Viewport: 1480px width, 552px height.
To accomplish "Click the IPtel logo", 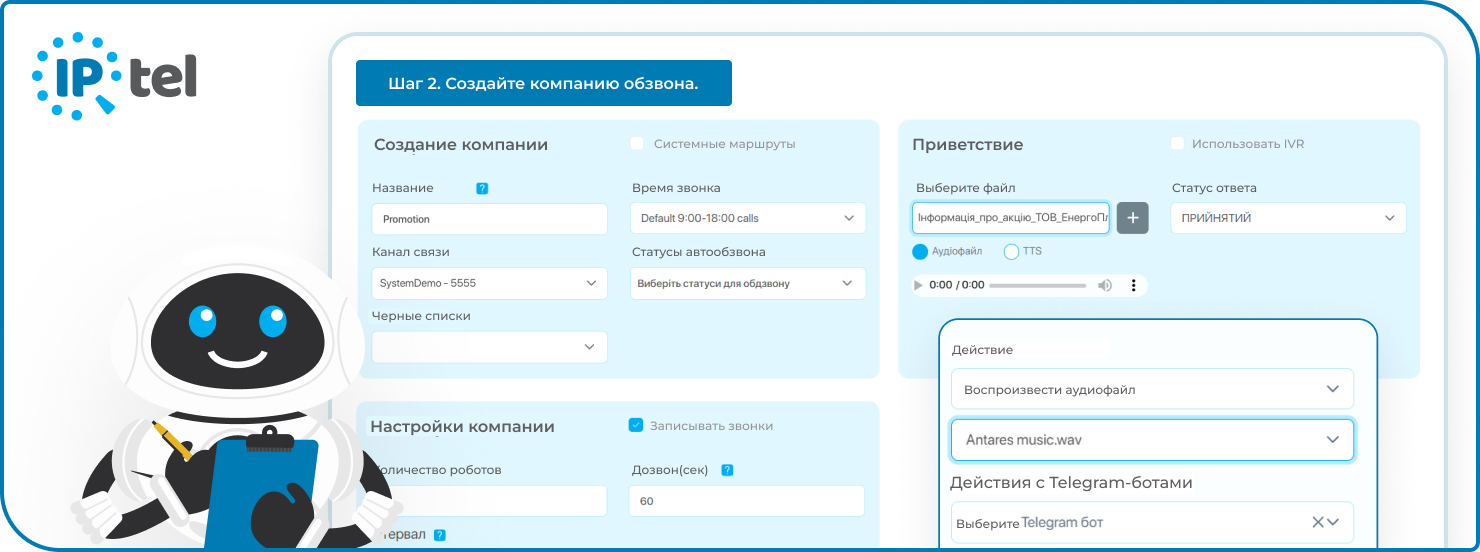I will point(114,77).
